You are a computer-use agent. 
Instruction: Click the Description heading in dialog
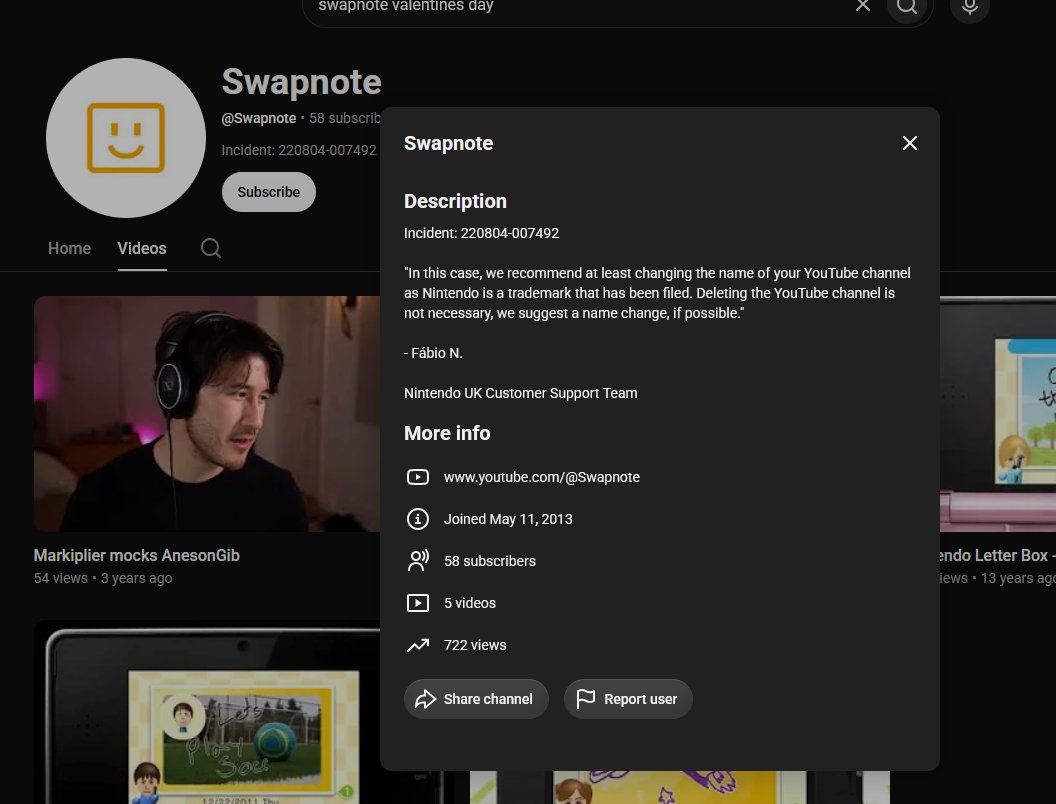[x=455, y=201]
